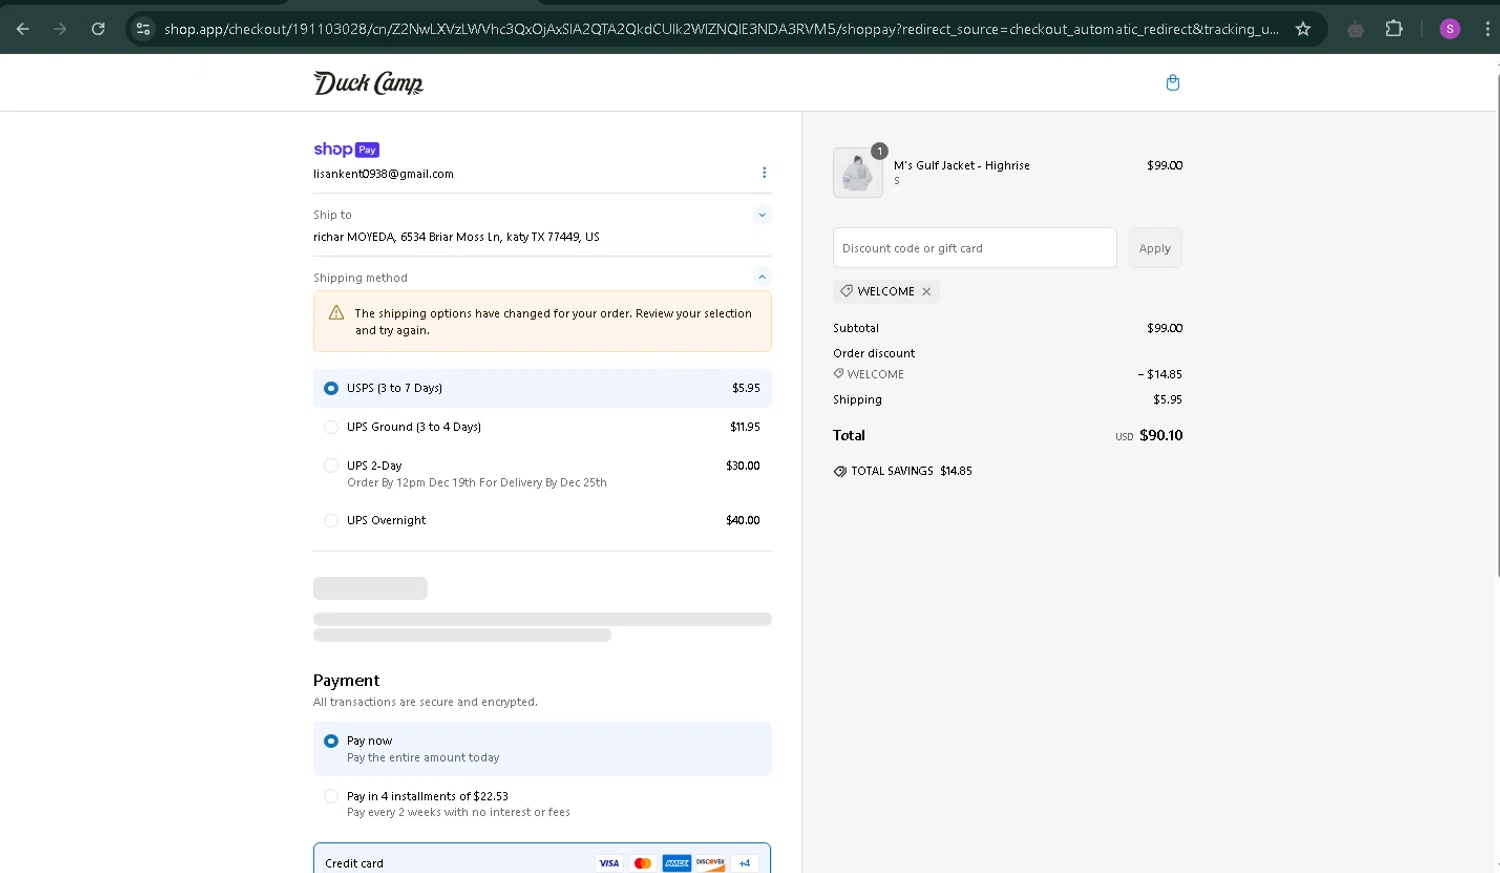Click the extension icon beside the bookmark star

tap(1355, 29)
